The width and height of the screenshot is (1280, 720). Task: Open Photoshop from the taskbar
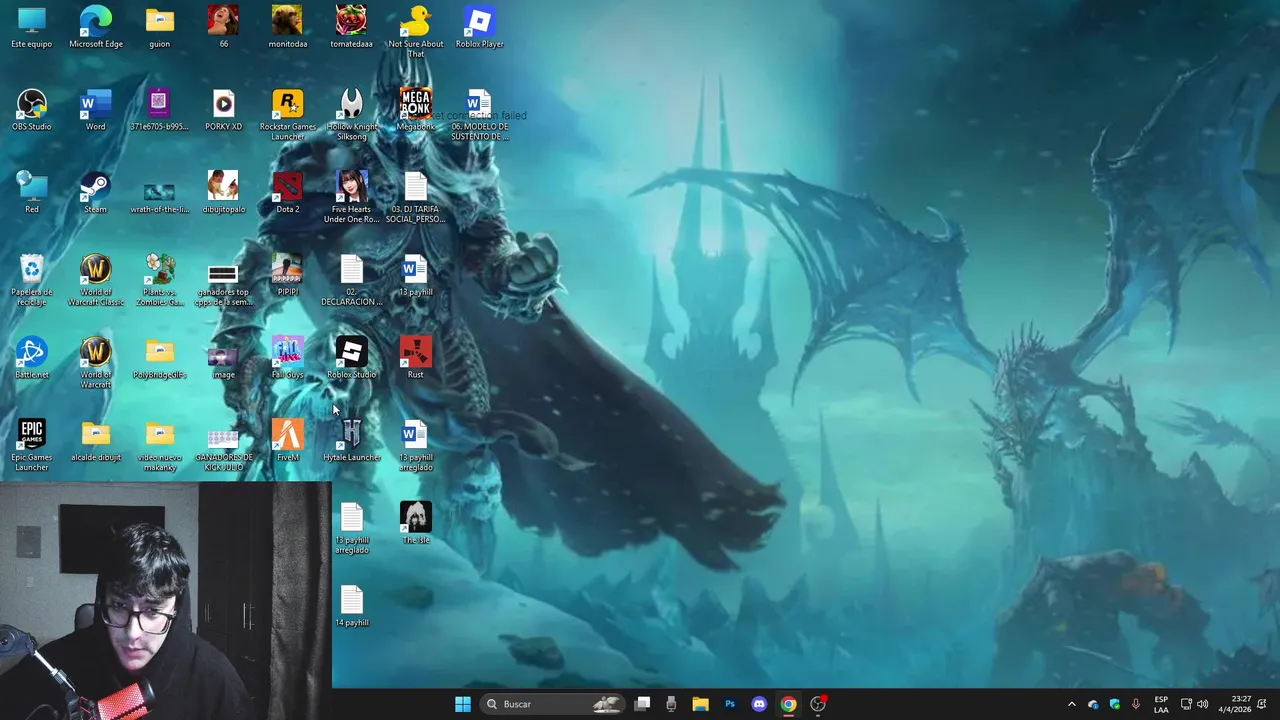pos(730,704)
